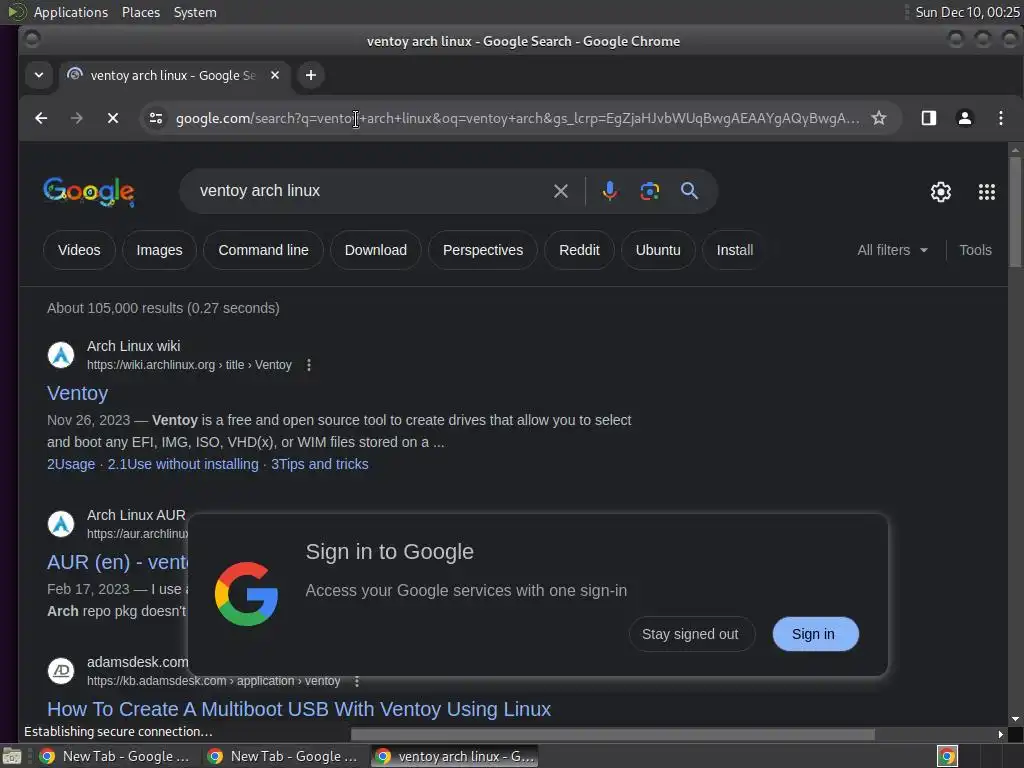Open the Chrome side panel icon
The height and width of the screenshot is (768, 1024).
click(x=929, y=118)
